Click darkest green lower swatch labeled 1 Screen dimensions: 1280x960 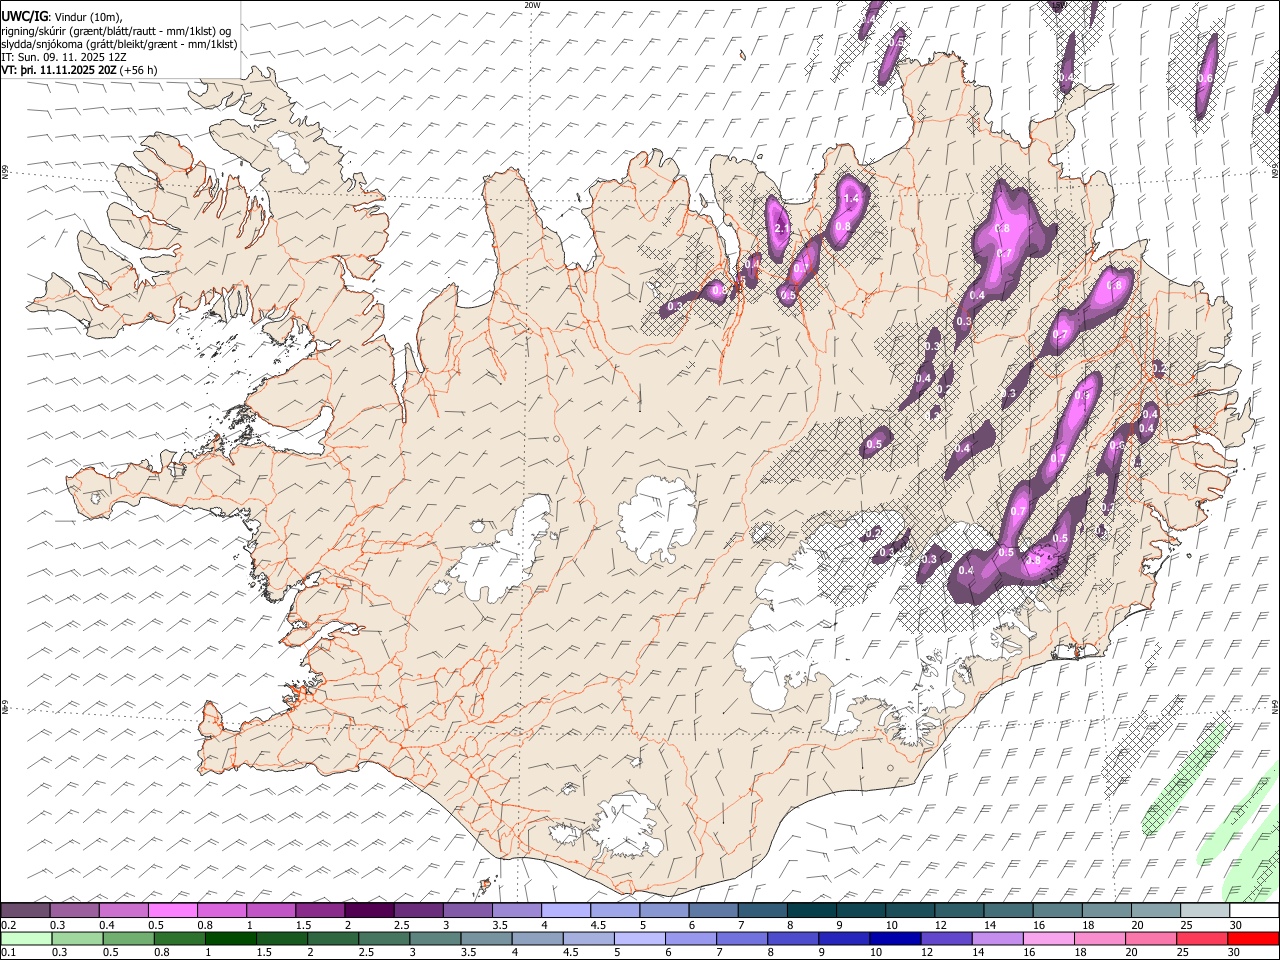point(230,938)
